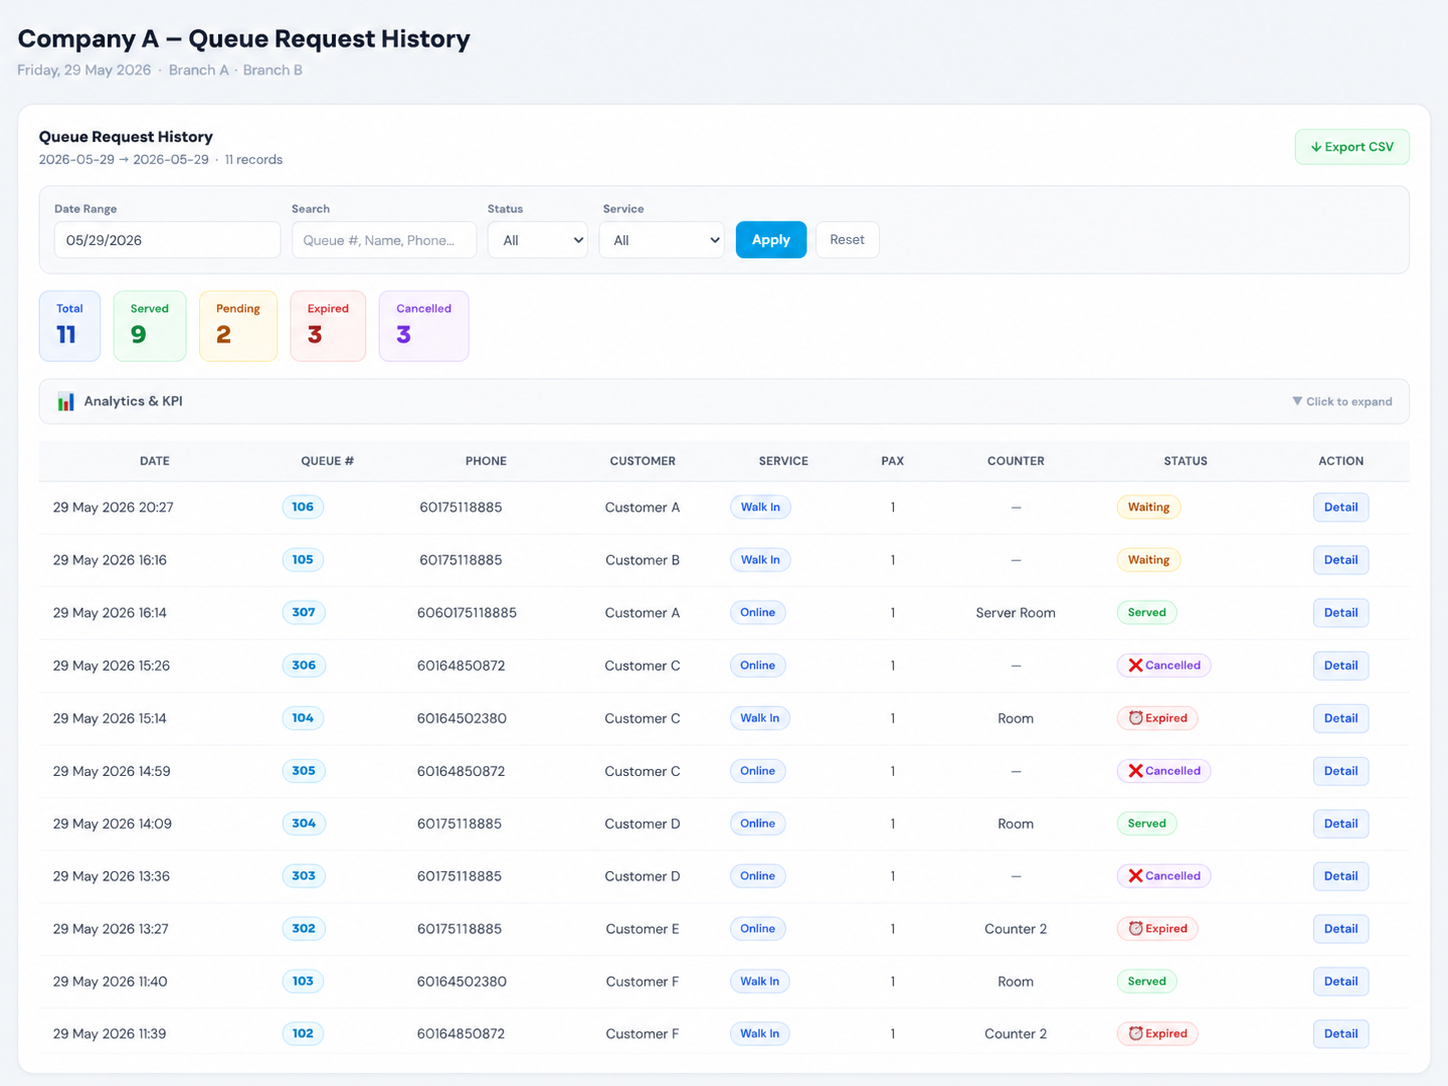Screen dimensions: 1448x1086
Task: Click the Waiting status of queue 105
Action: click(x=1148, y=560)
